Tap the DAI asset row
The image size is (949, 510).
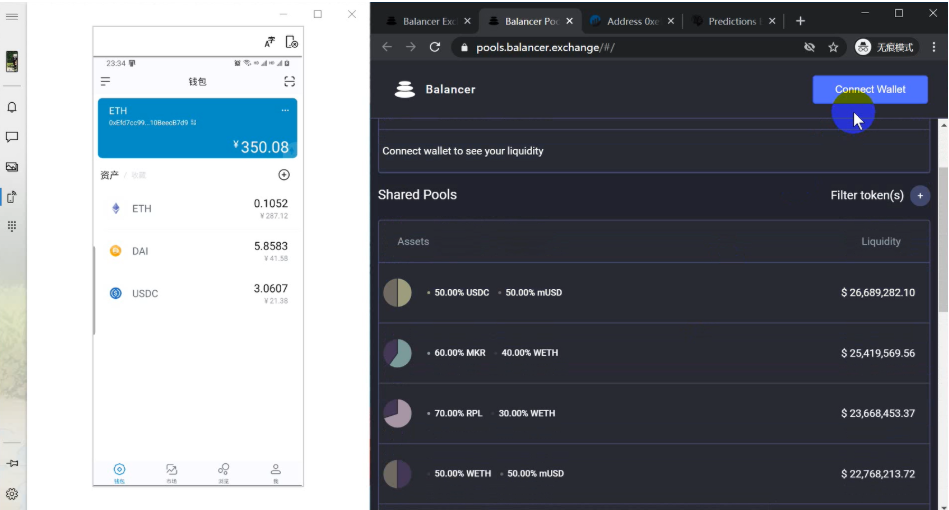198,251
